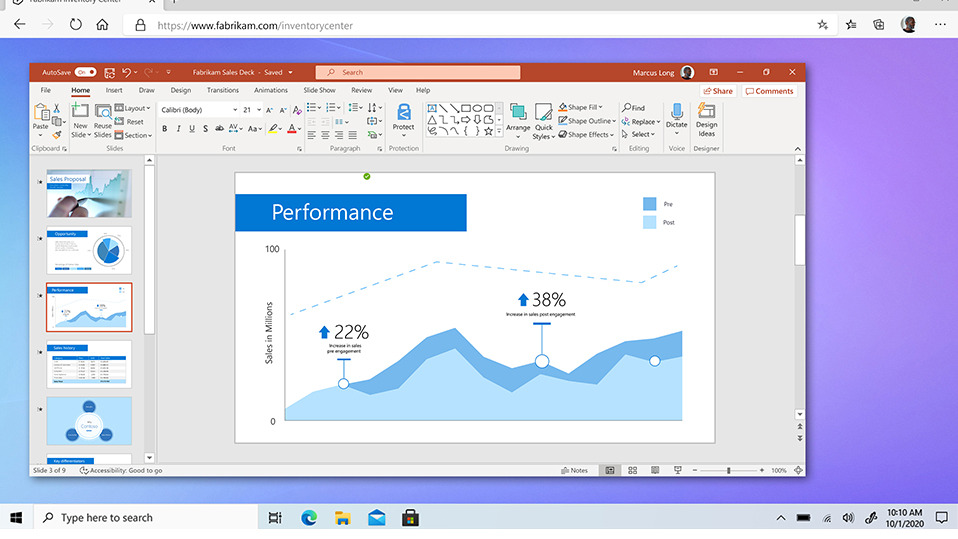Toggle text shadow formatting

[205, 128]
